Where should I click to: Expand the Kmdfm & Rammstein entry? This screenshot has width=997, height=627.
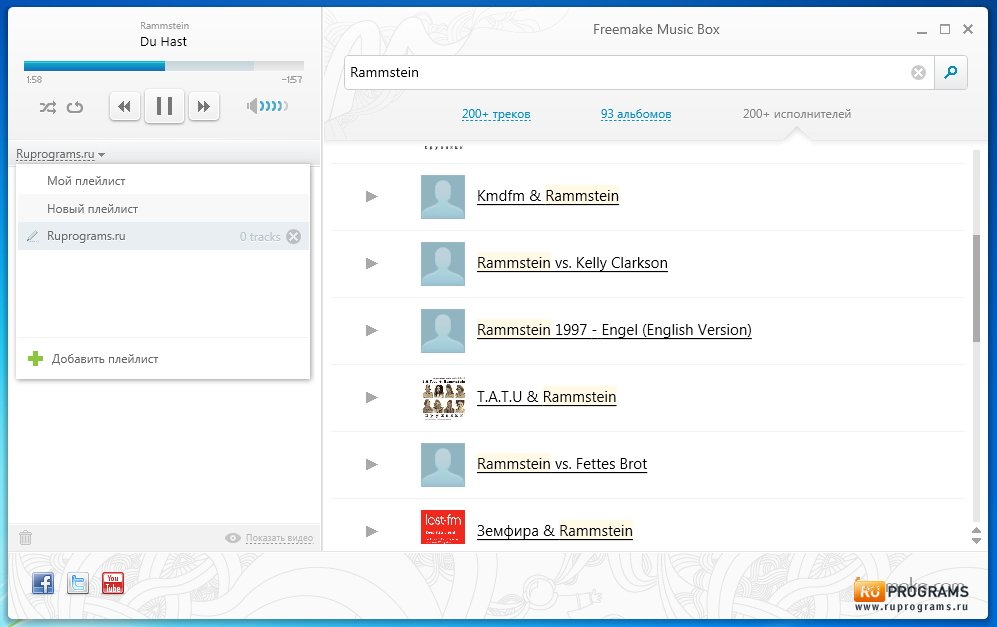[x=372, y=196]
